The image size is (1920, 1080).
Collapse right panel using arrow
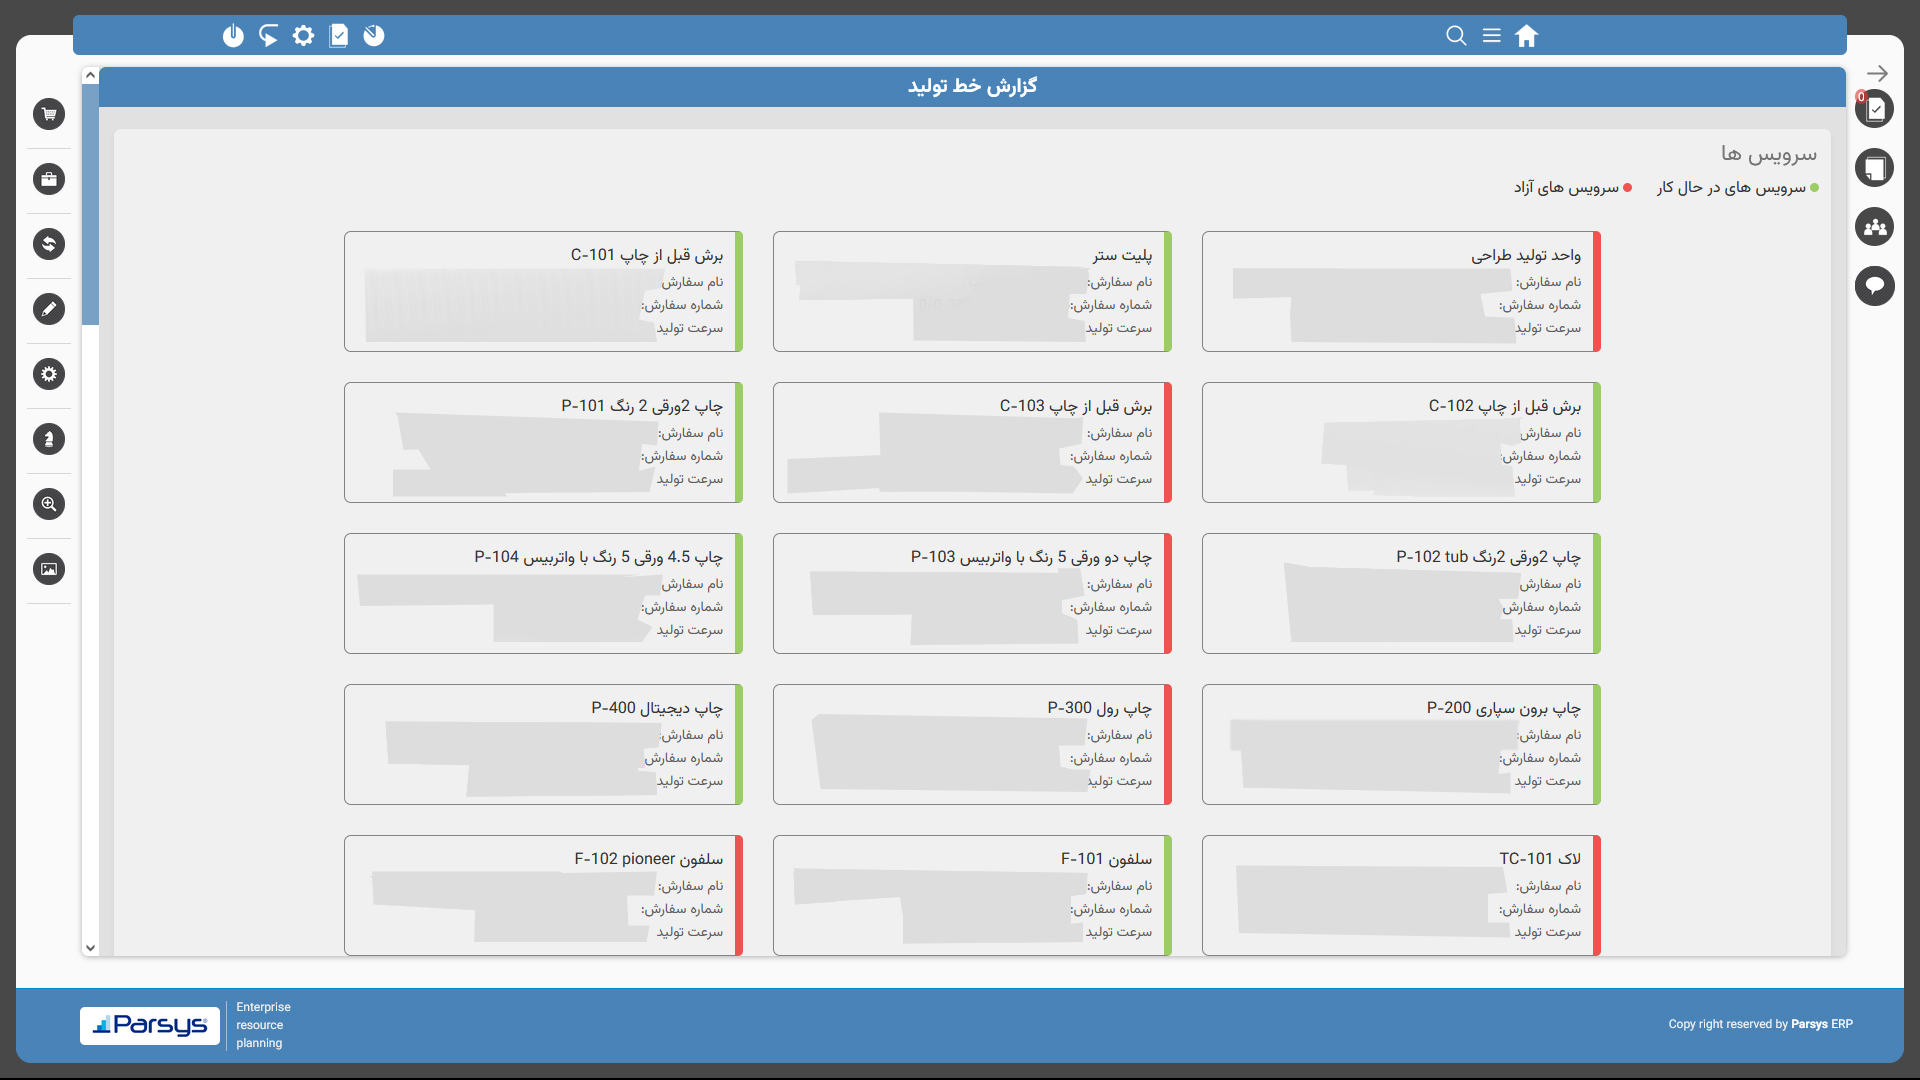click(1877, 73)
